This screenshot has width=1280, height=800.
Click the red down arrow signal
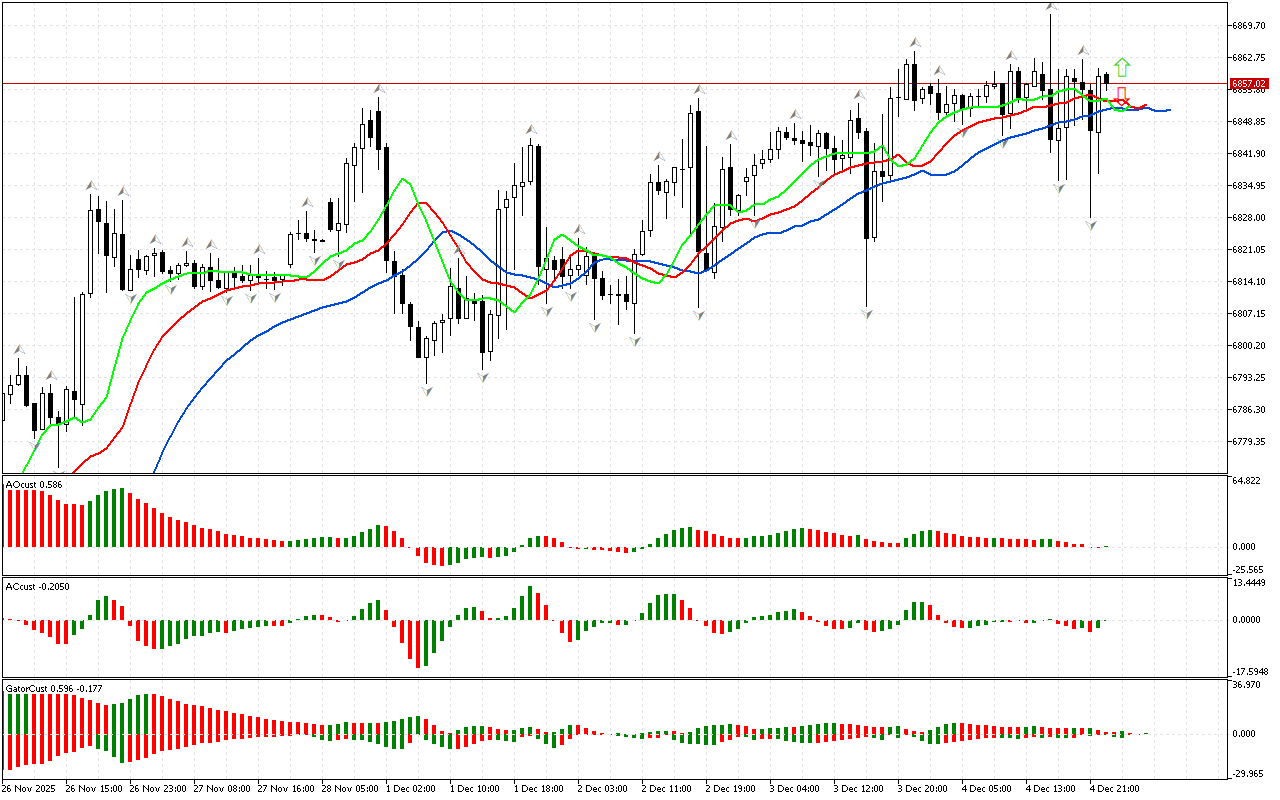point(1121,97)
